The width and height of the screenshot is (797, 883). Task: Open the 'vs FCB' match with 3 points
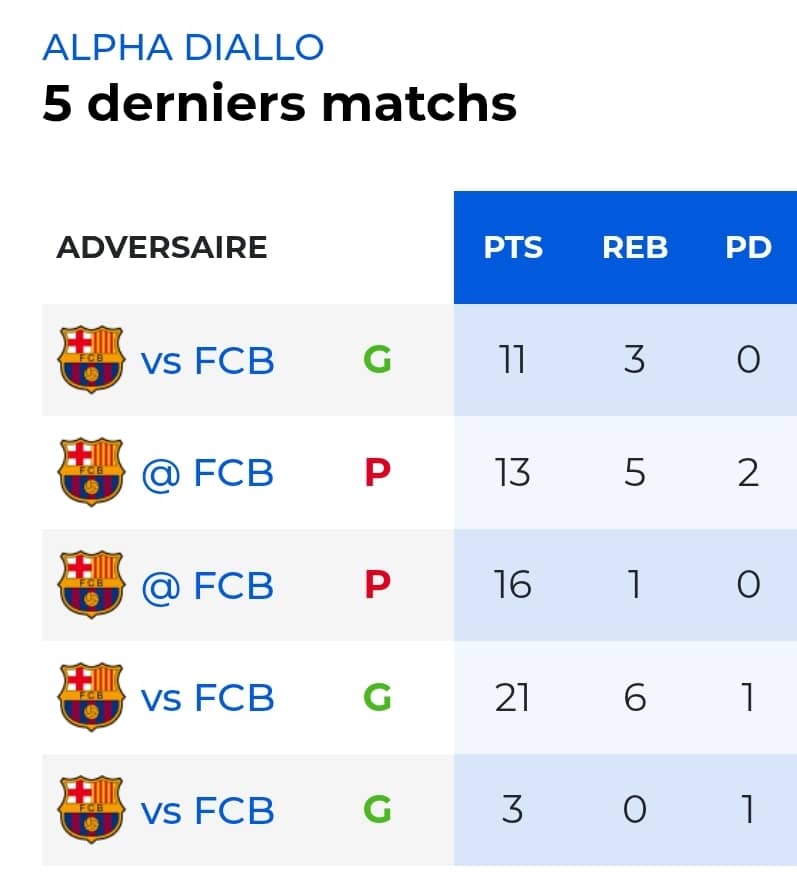(x=207, y=811)
